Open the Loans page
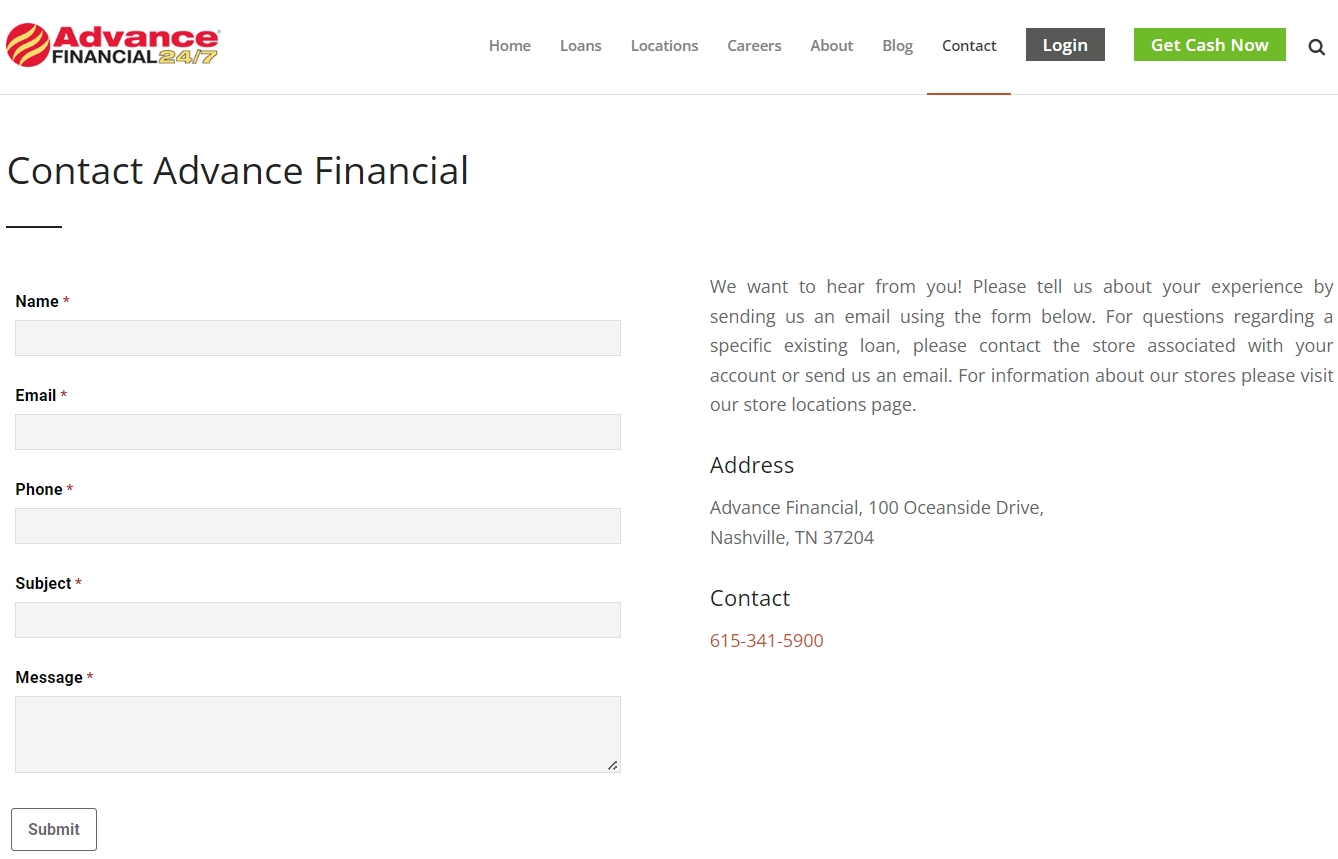Viewport: 1338px width, 859px height. tap(581, 45)
